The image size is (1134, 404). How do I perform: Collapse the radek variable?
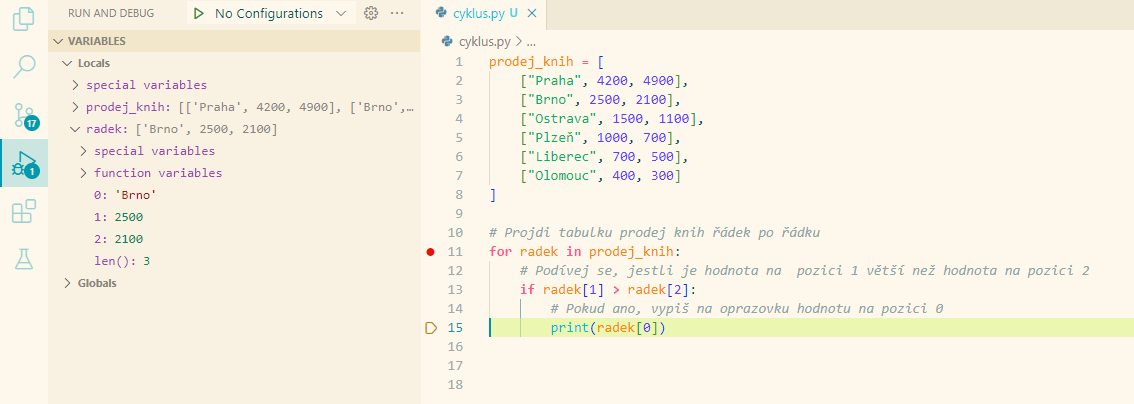76,129
